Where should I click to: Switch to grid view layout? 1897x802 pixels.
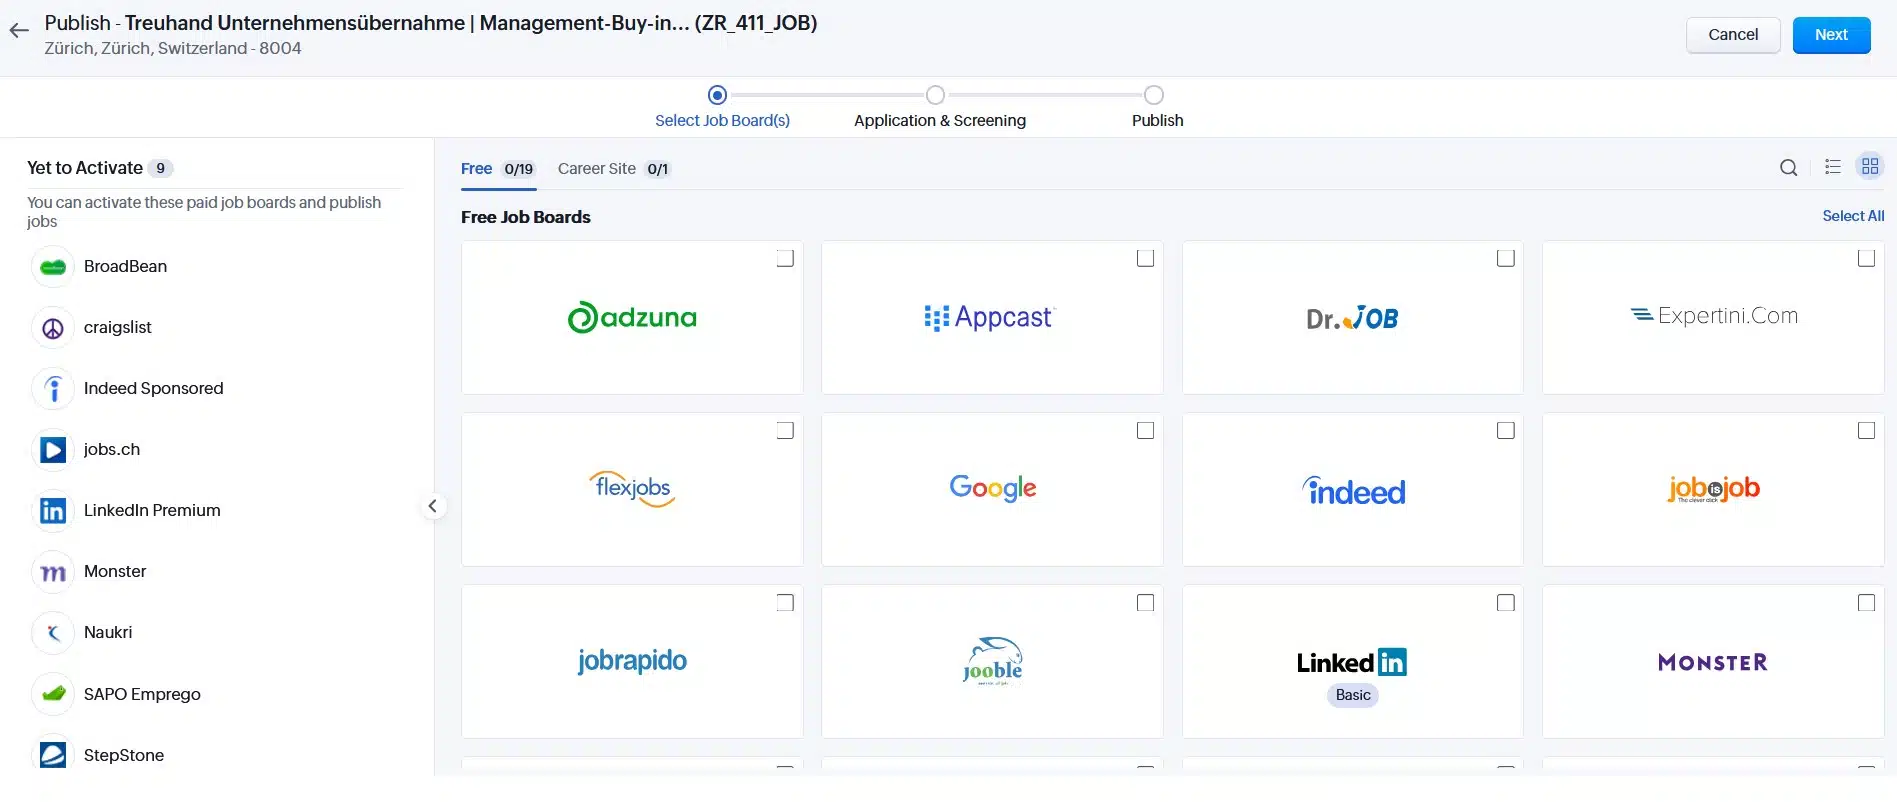point(1869,167)
